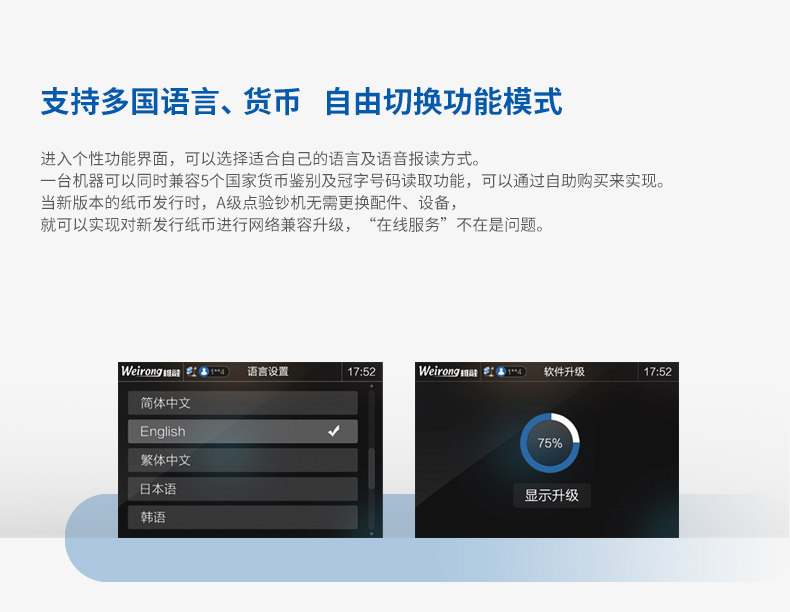This screenshot has width=790, height=612.
Task: Click the 语言设置 title in header
Action: [x=268, y=372]
